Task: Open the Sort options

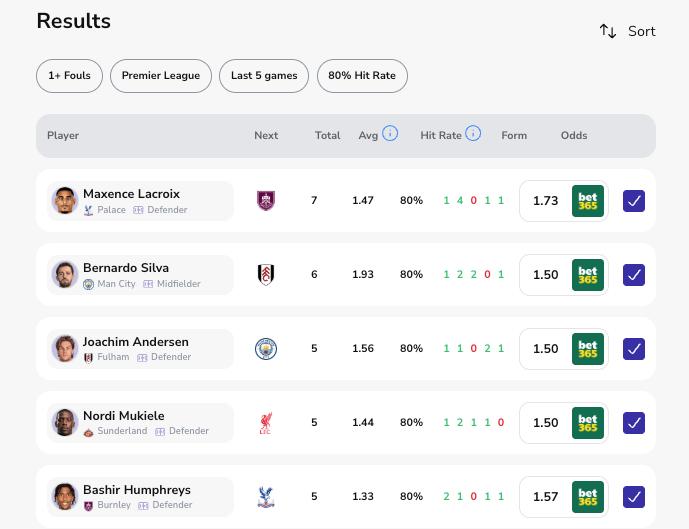Action: (x=627, y=32)
